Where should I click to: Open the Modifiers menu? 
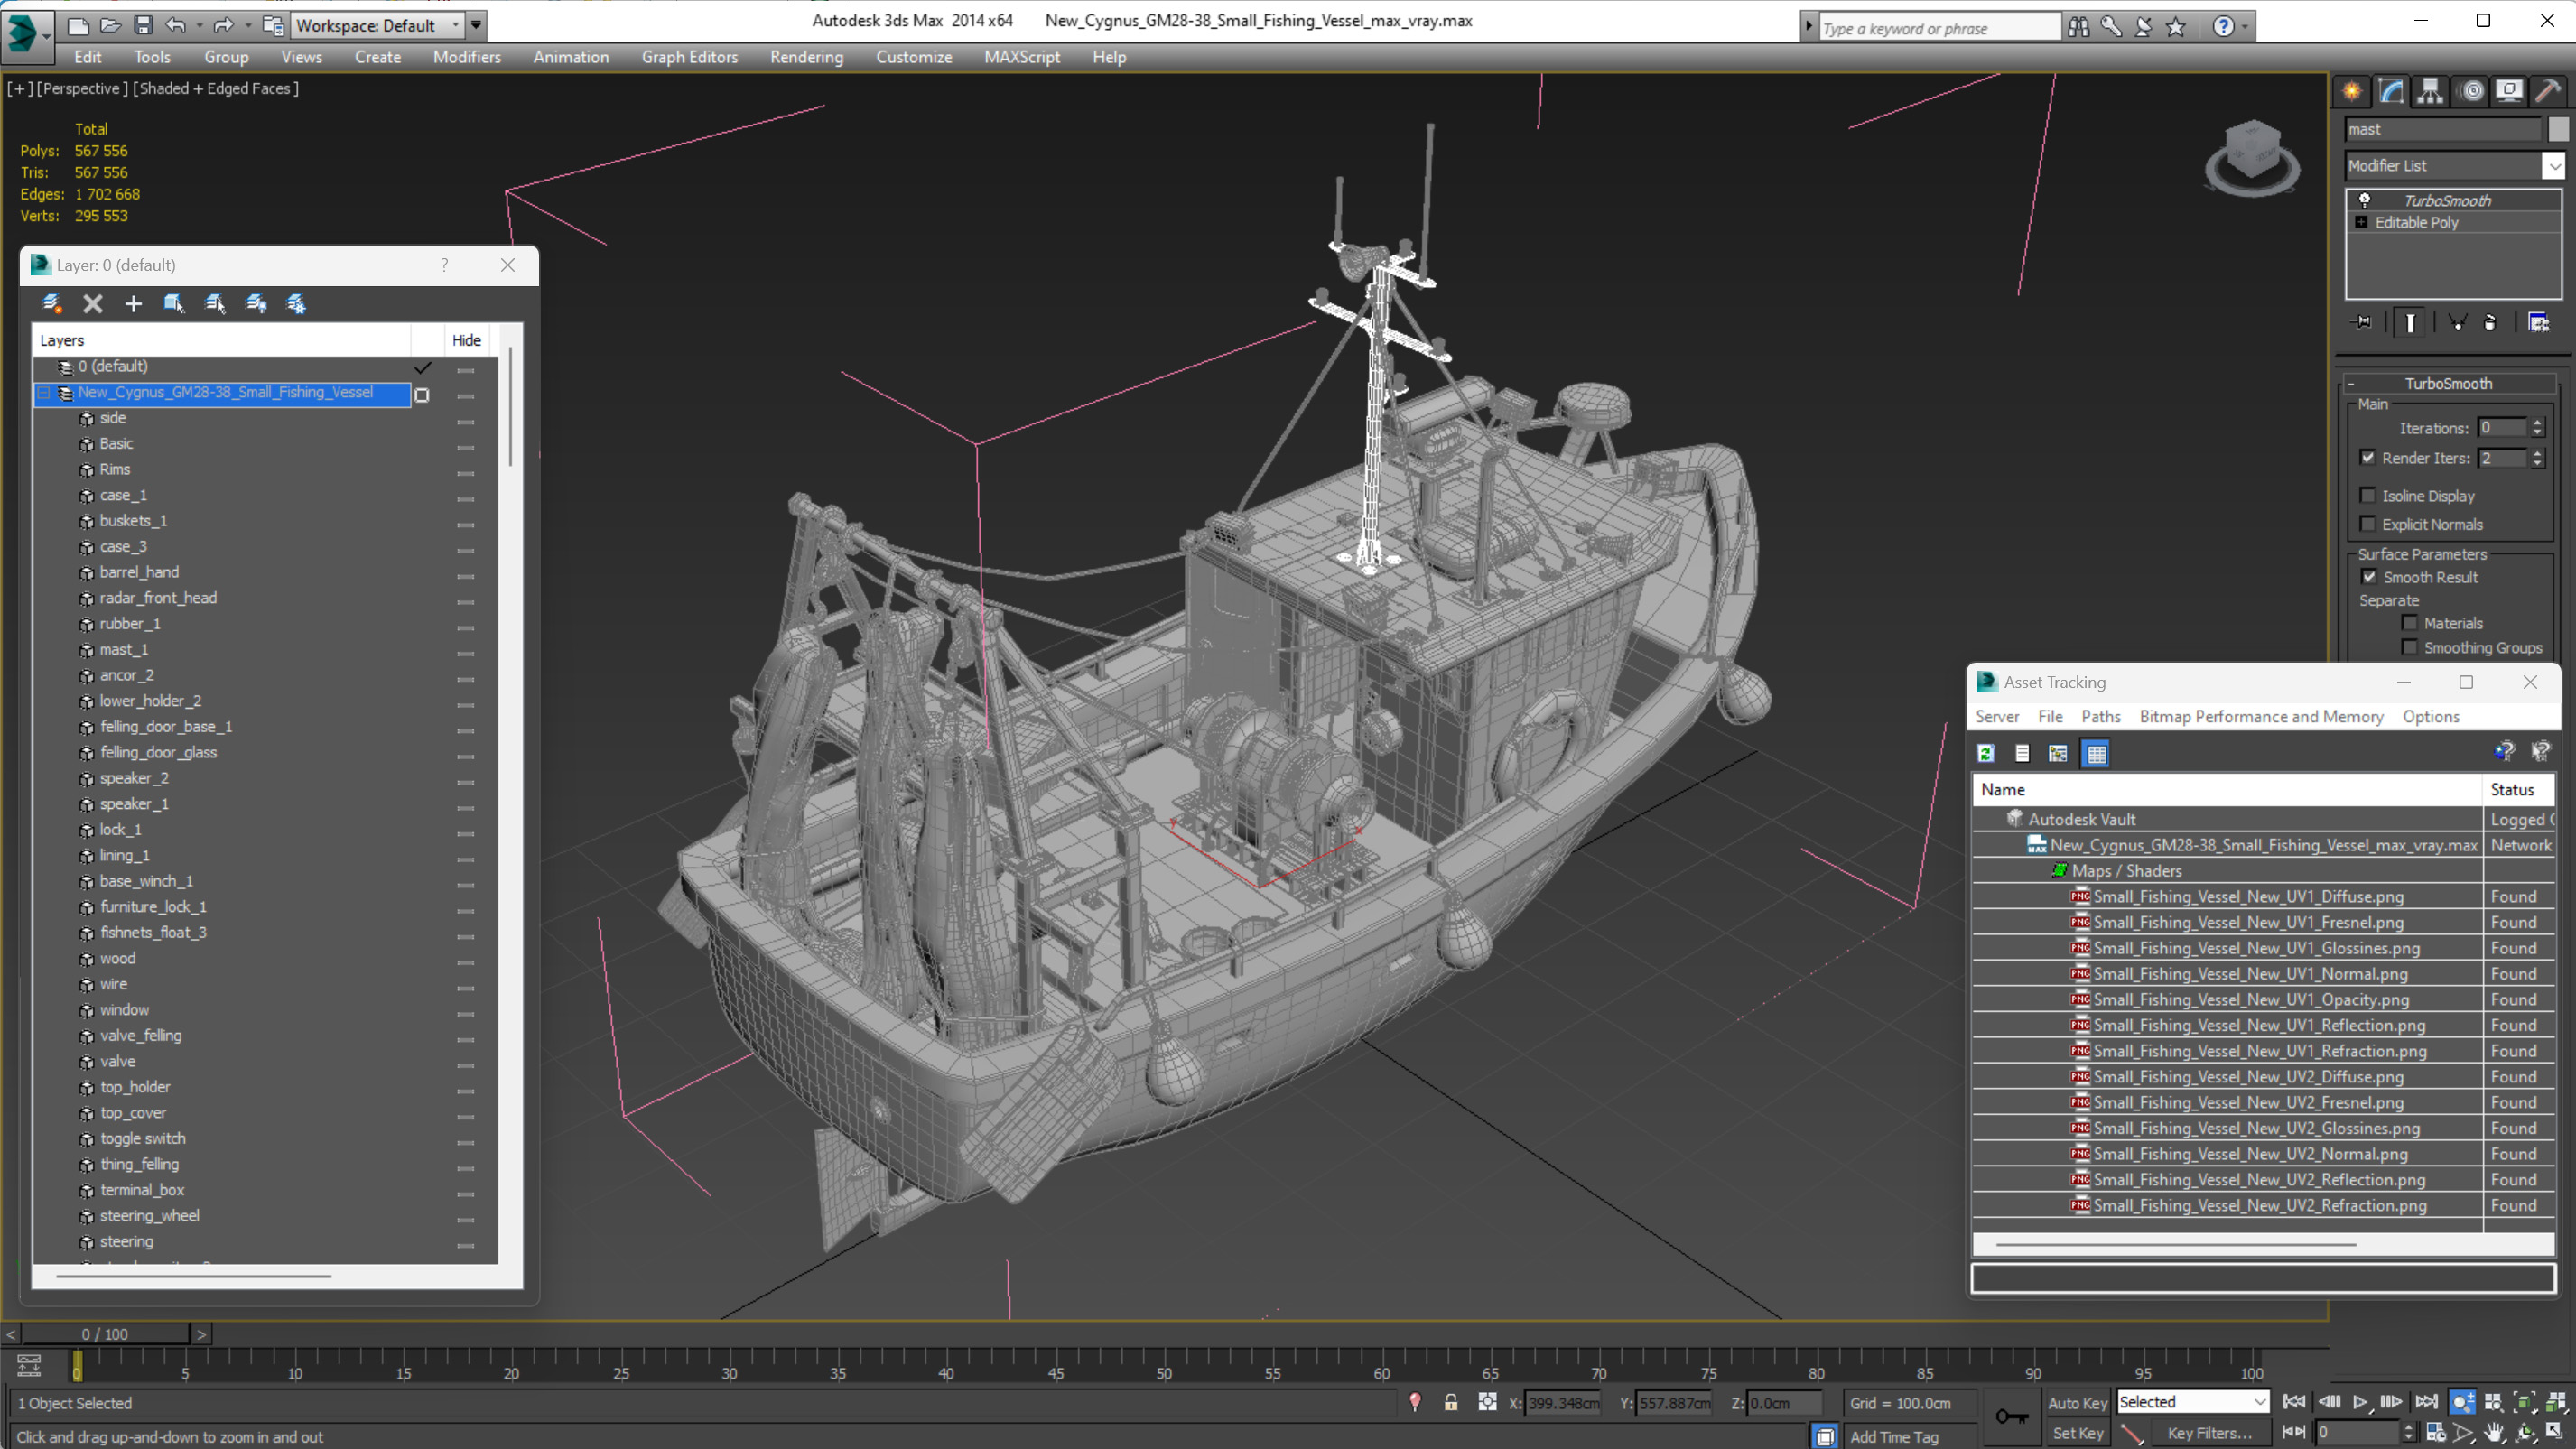point(466,57)
